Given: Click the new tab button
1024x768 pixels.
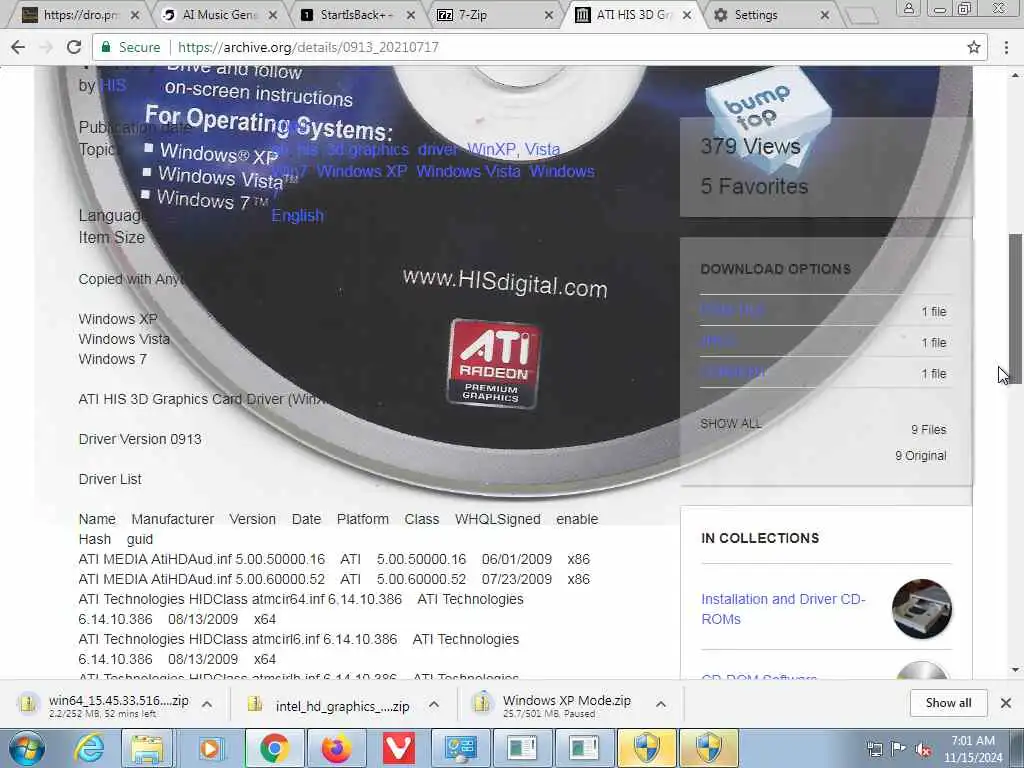Looking at the screenshot, I should tap(862, 16).
